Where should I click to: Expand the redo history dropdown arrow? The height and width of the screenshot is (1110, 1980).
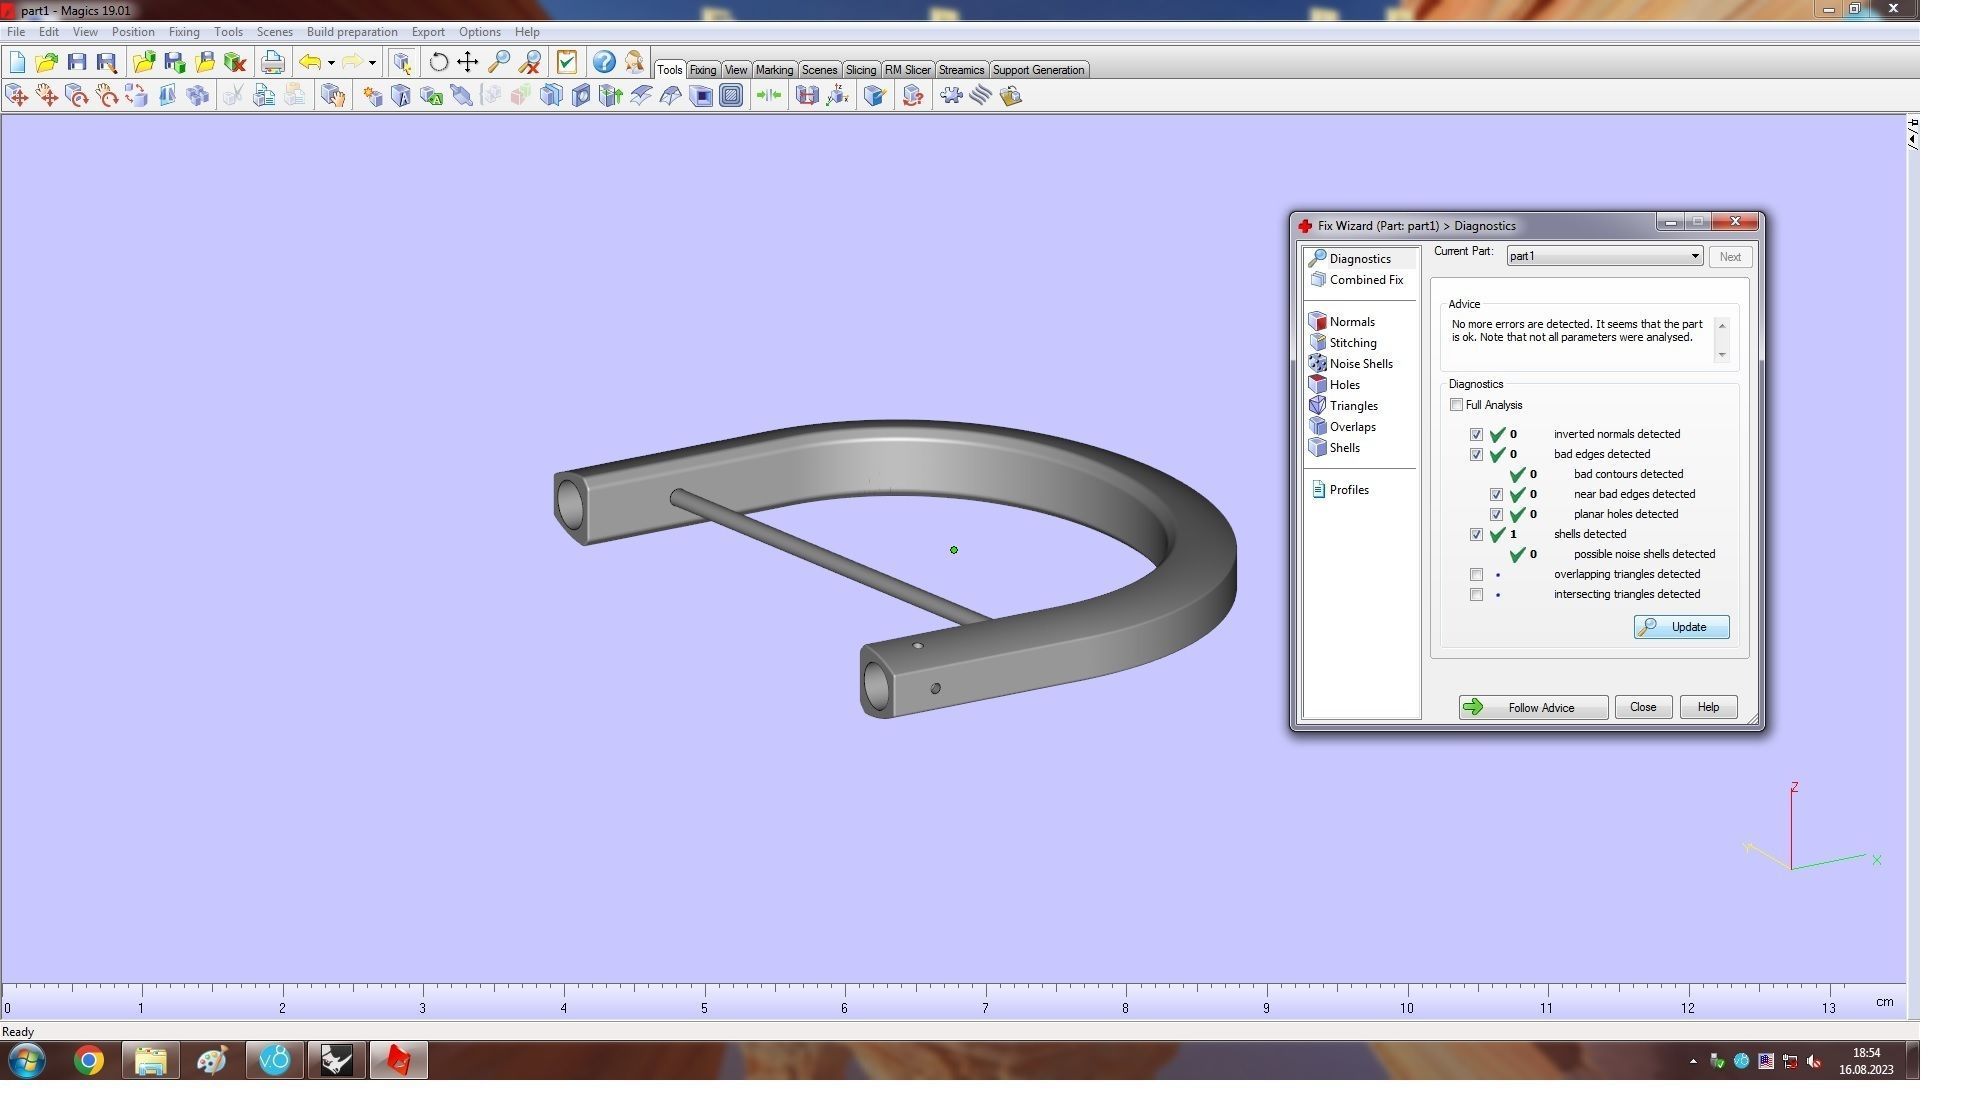click(372, 62)
